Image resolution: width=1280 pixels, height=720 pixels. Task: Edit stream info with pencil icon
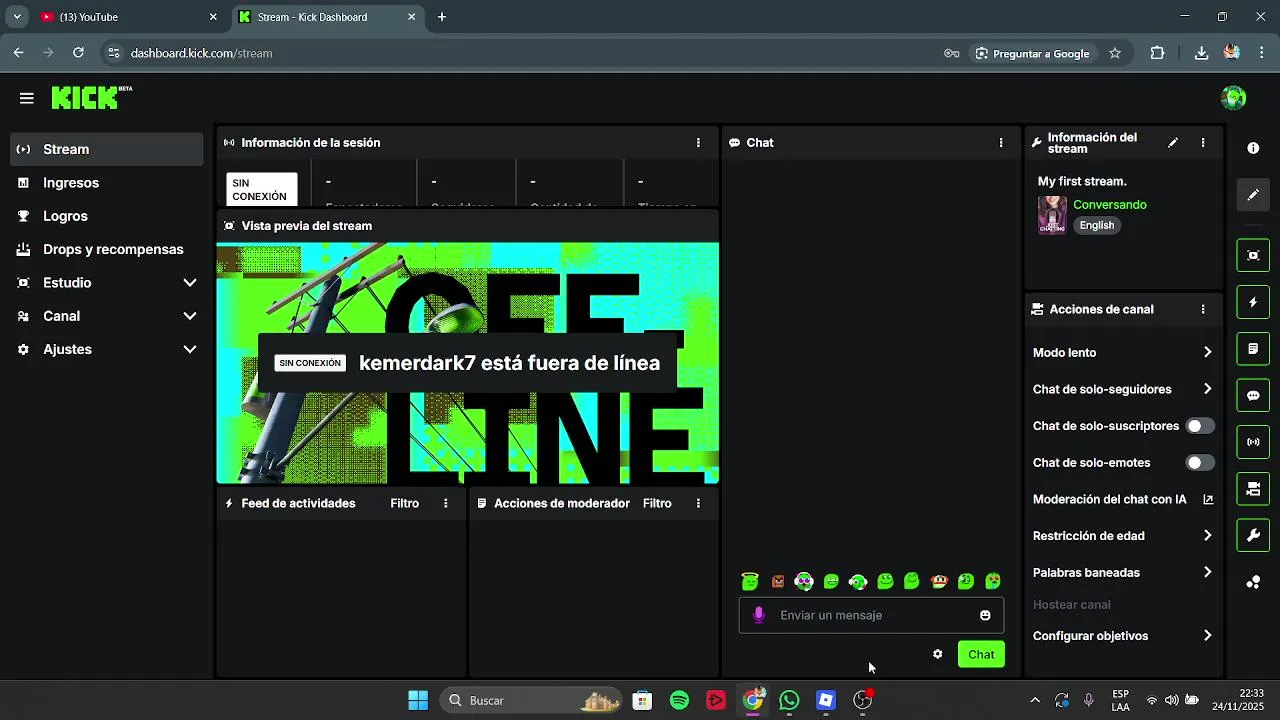(x=1173, y=143)
